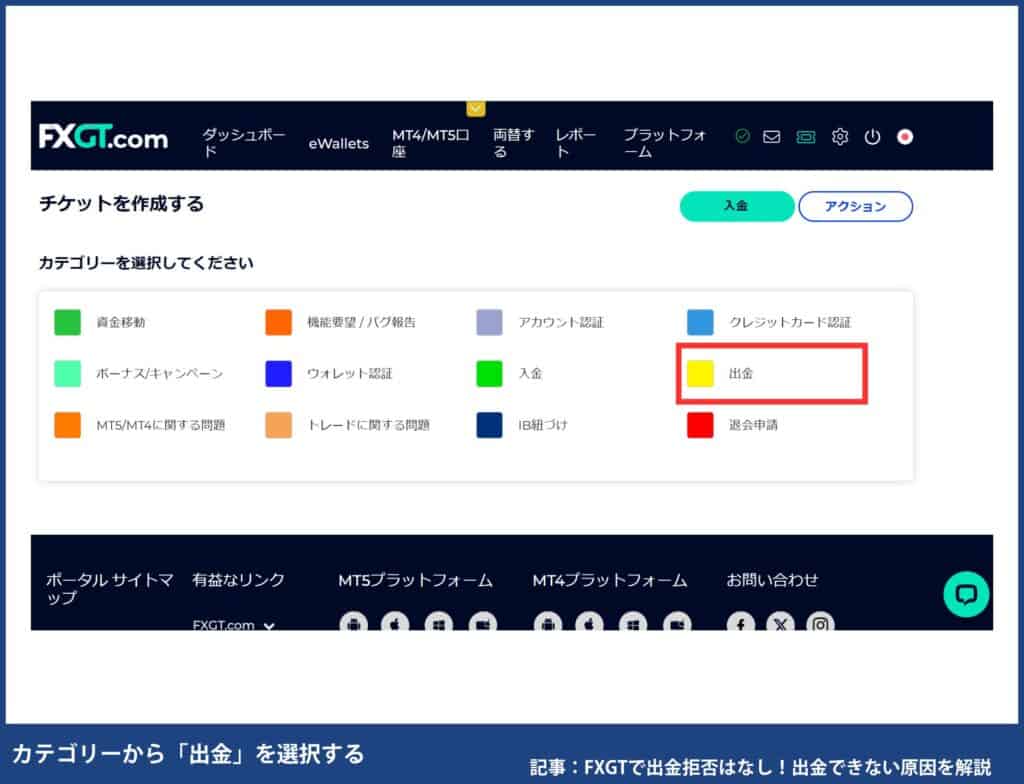1024x784 pixels.
Task: Open the MT4/MT5口座 menu
Action: pos(430,143)
